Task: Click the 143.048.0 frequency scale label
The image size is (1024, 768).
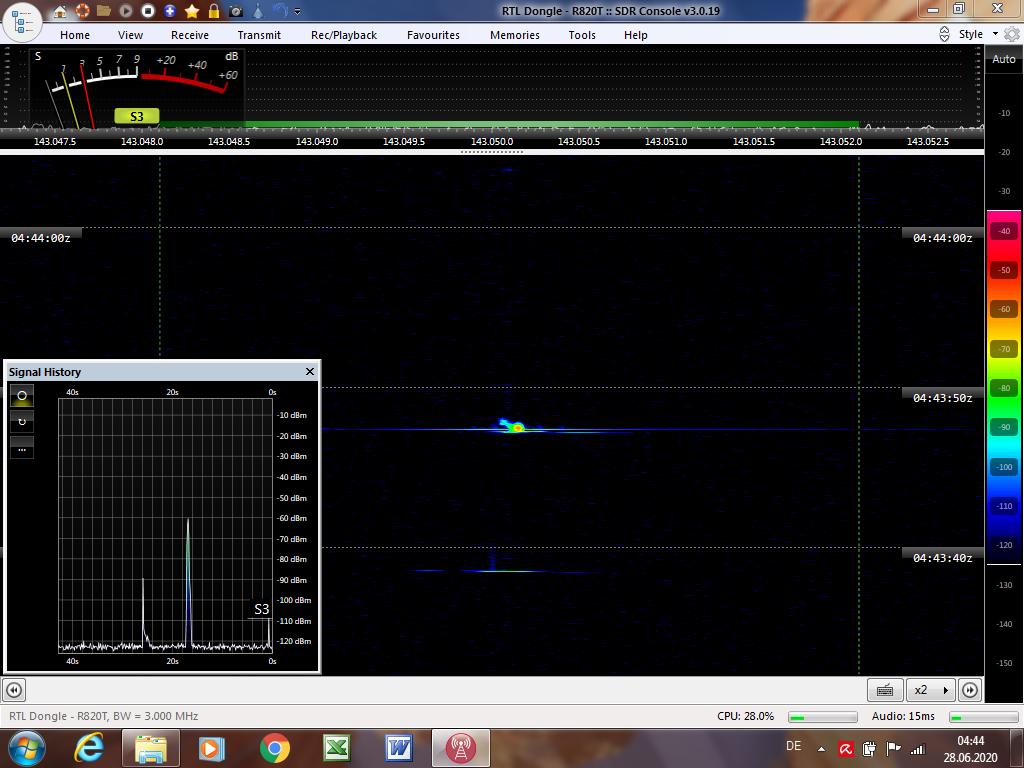Action: point(142,141)
